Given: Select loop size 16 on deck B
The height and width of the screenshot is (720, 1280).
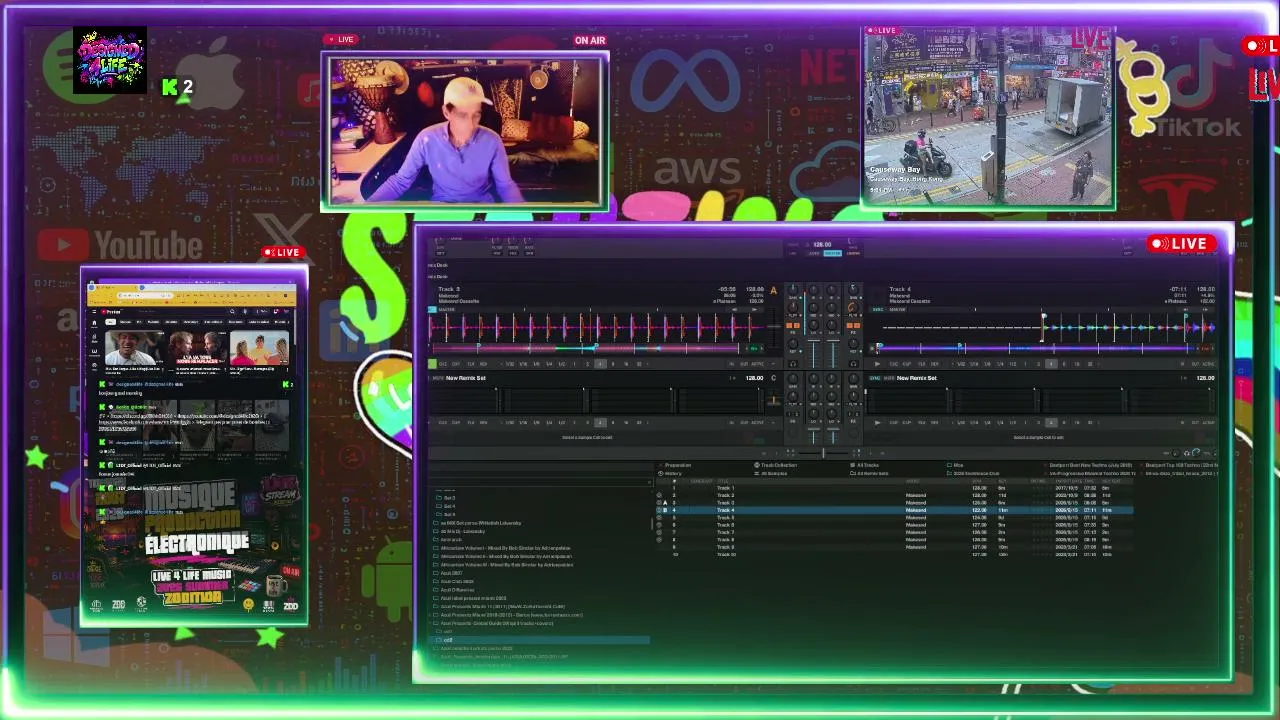Looking at the screenshot, I should click(1076, 364).
